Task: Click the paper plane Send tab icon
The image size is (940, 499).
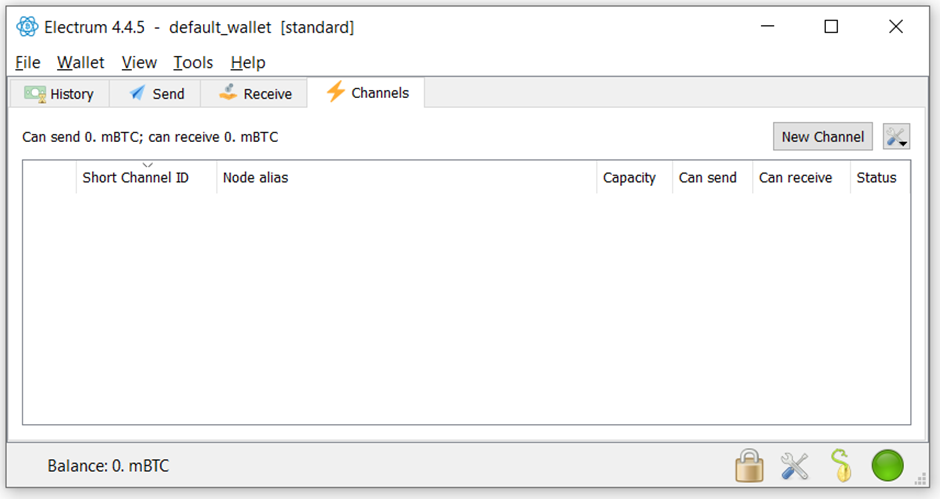Action: (x=138, y=93)
